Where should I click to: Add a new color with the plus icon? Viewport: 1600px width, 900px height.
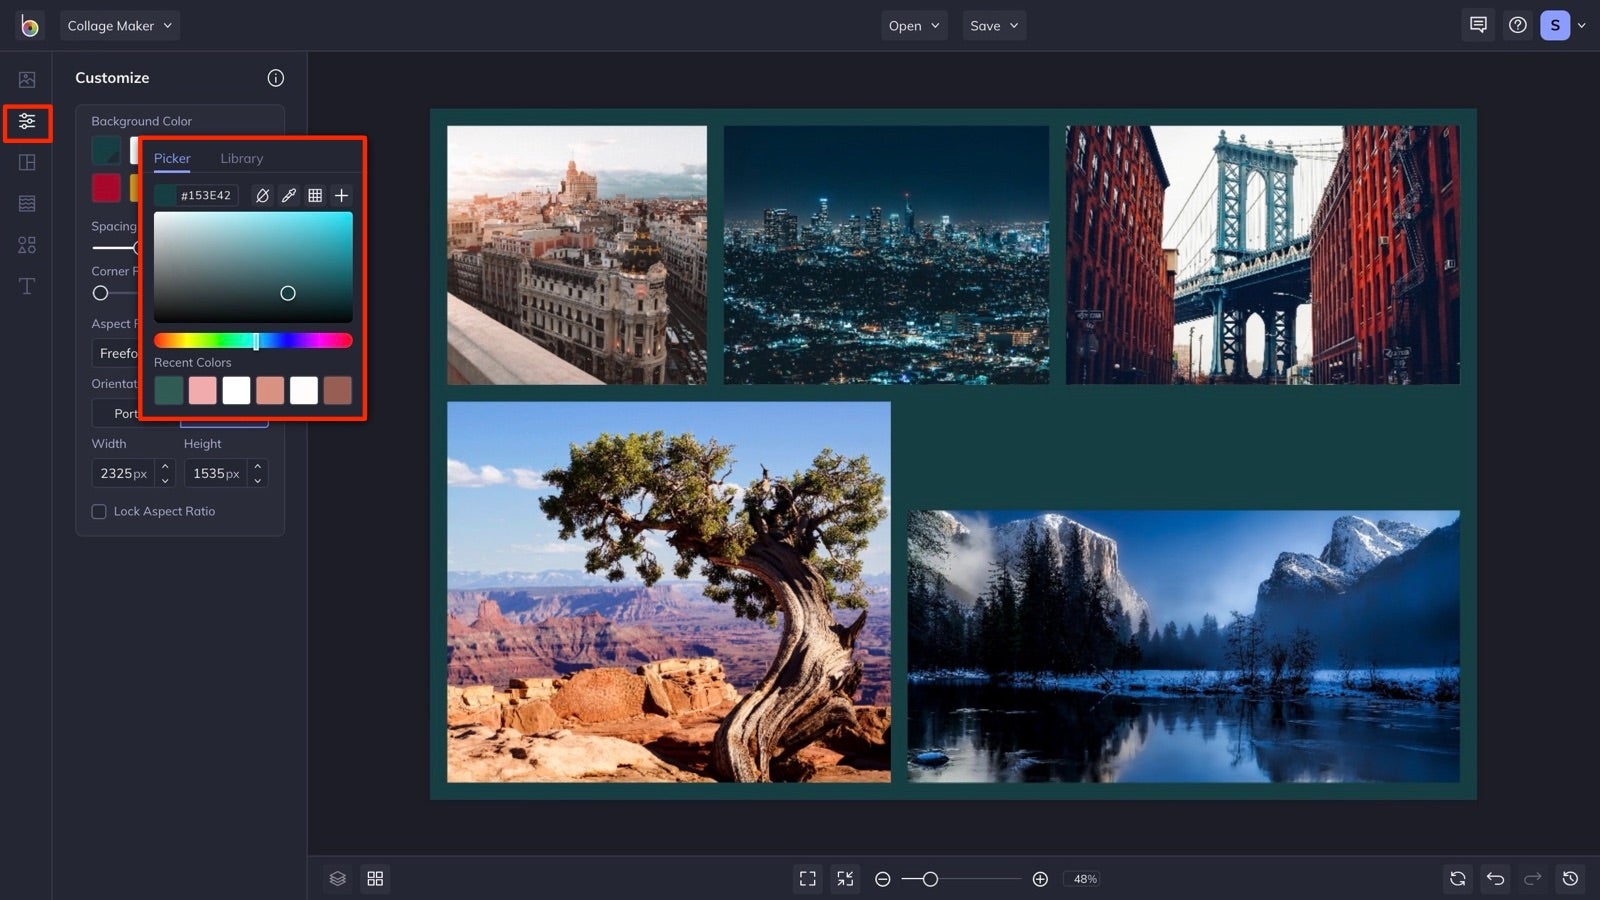[341, 195]
